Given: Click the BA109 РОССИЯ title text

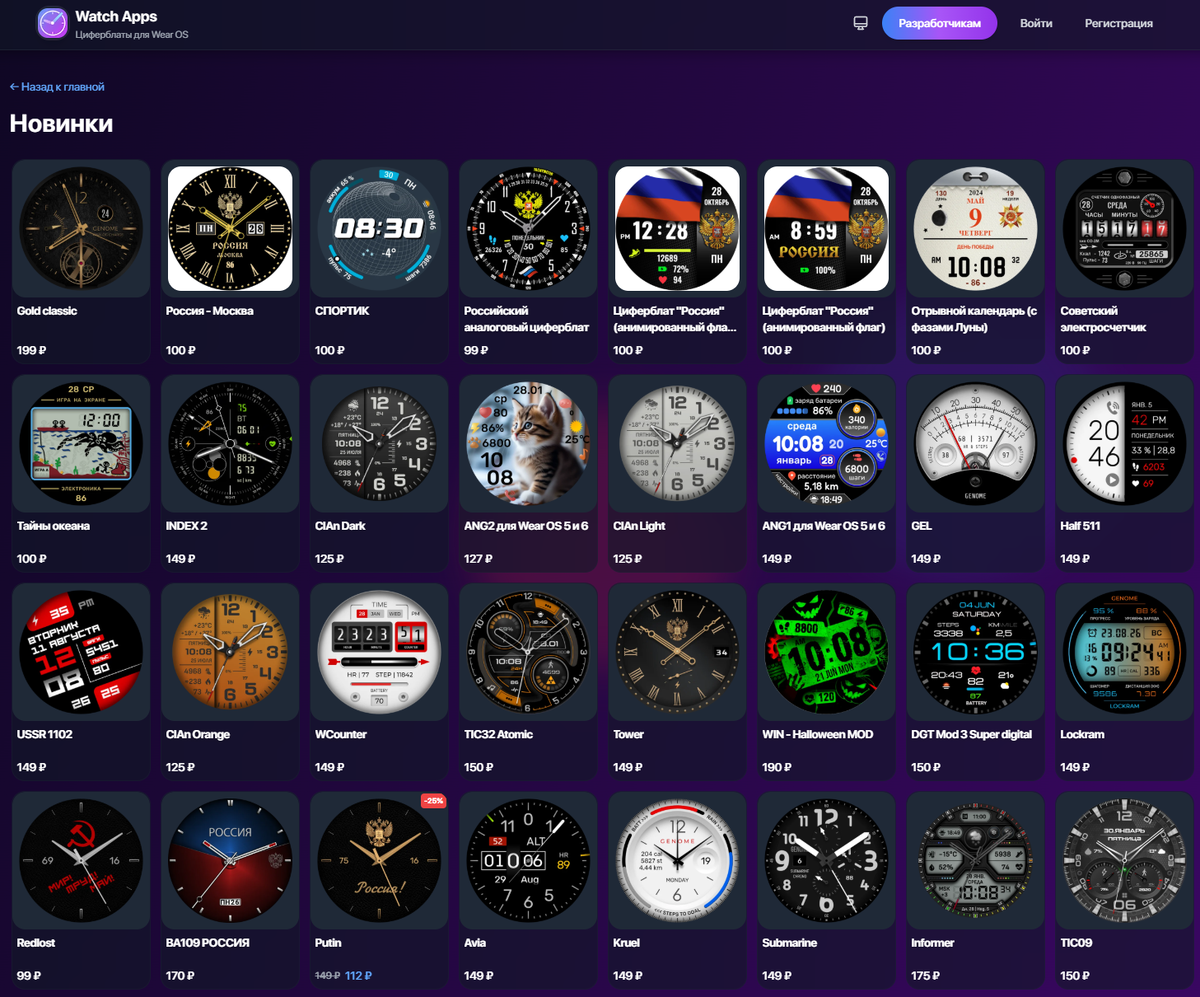Looking at the screenshot, I should coord(208,943).
